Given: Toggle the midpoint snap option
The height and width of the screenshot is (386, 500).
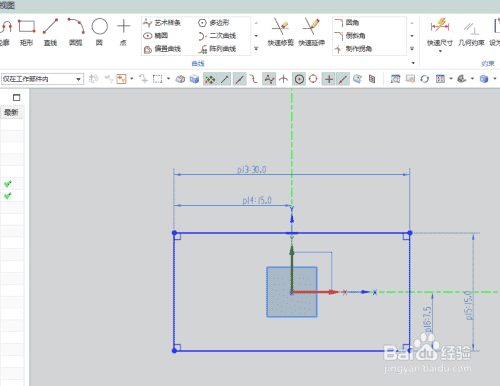Looking at the screenshot, I should point(240,79).
